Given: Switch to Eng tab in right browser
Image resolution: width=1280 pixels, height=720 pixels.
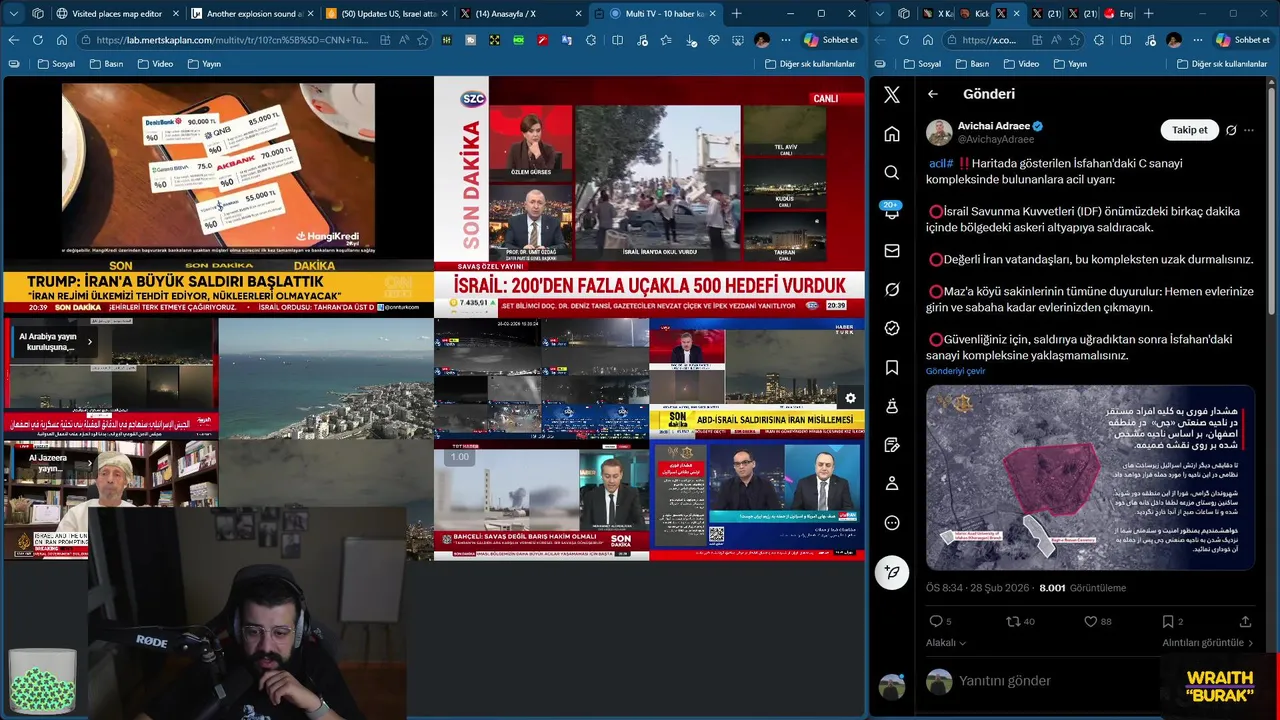Looking at the screenshot, I should click(x=1119, y=13).
